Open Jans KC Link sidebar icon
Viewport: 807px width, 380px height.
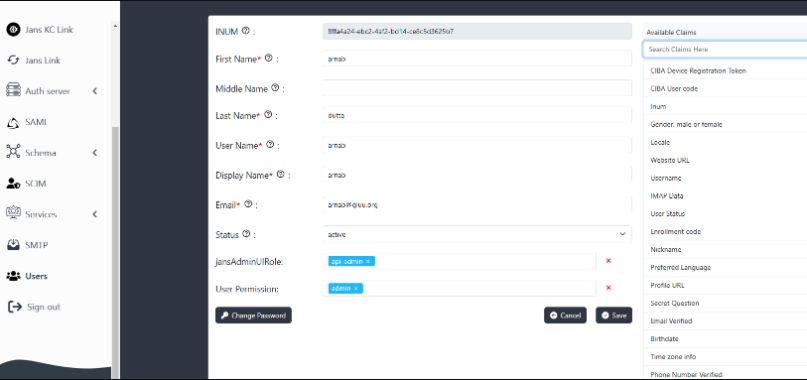click(x=13, y=29)
